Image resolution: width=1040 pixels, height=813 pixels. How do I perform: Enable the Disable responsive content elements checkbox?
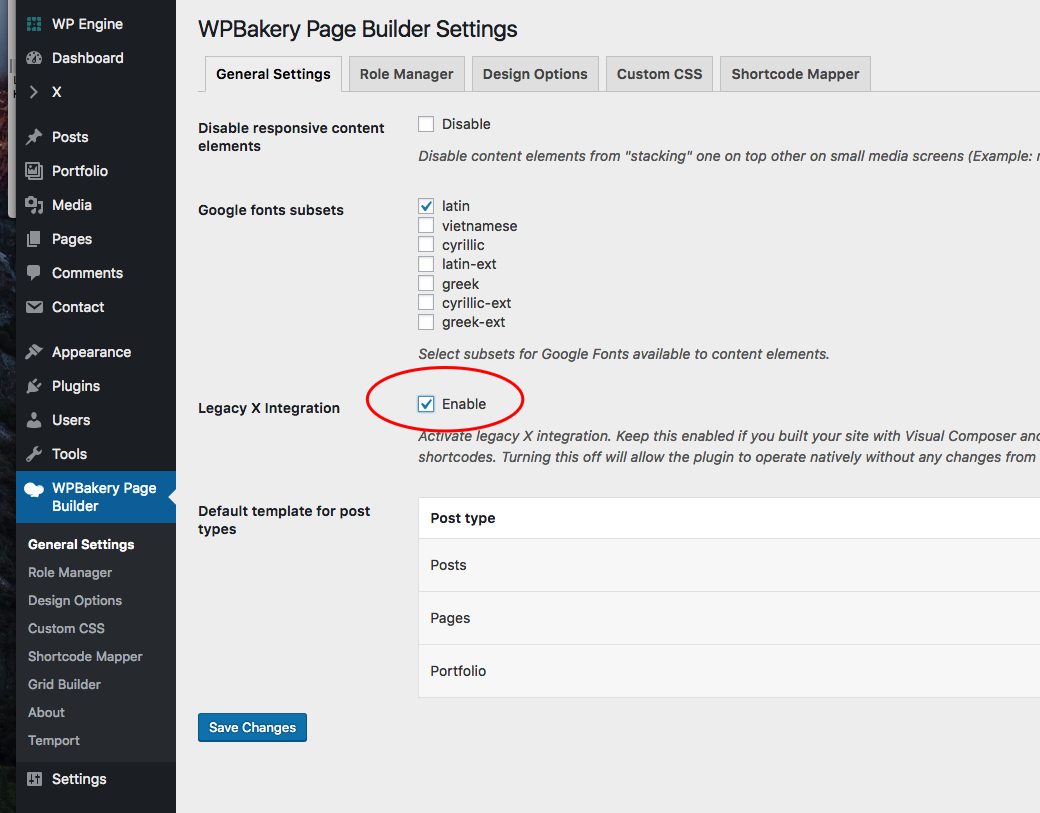pyautogui.click(x=425, y=123)
